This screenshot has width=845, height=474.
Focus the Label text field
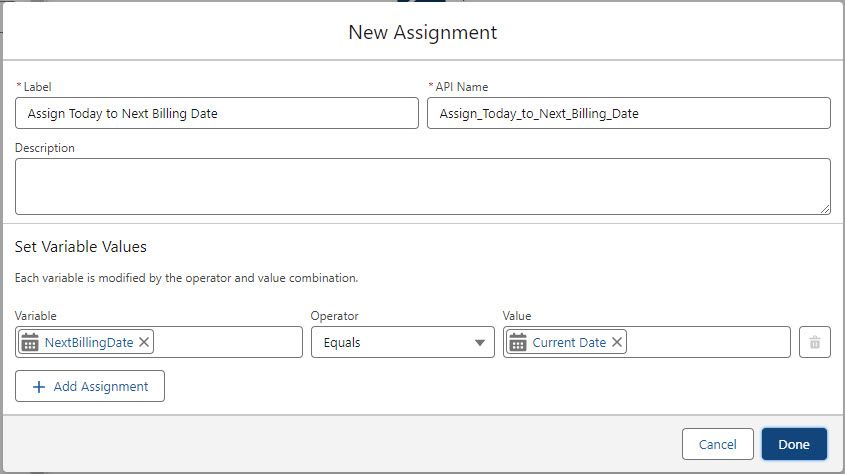click(217, 113)
